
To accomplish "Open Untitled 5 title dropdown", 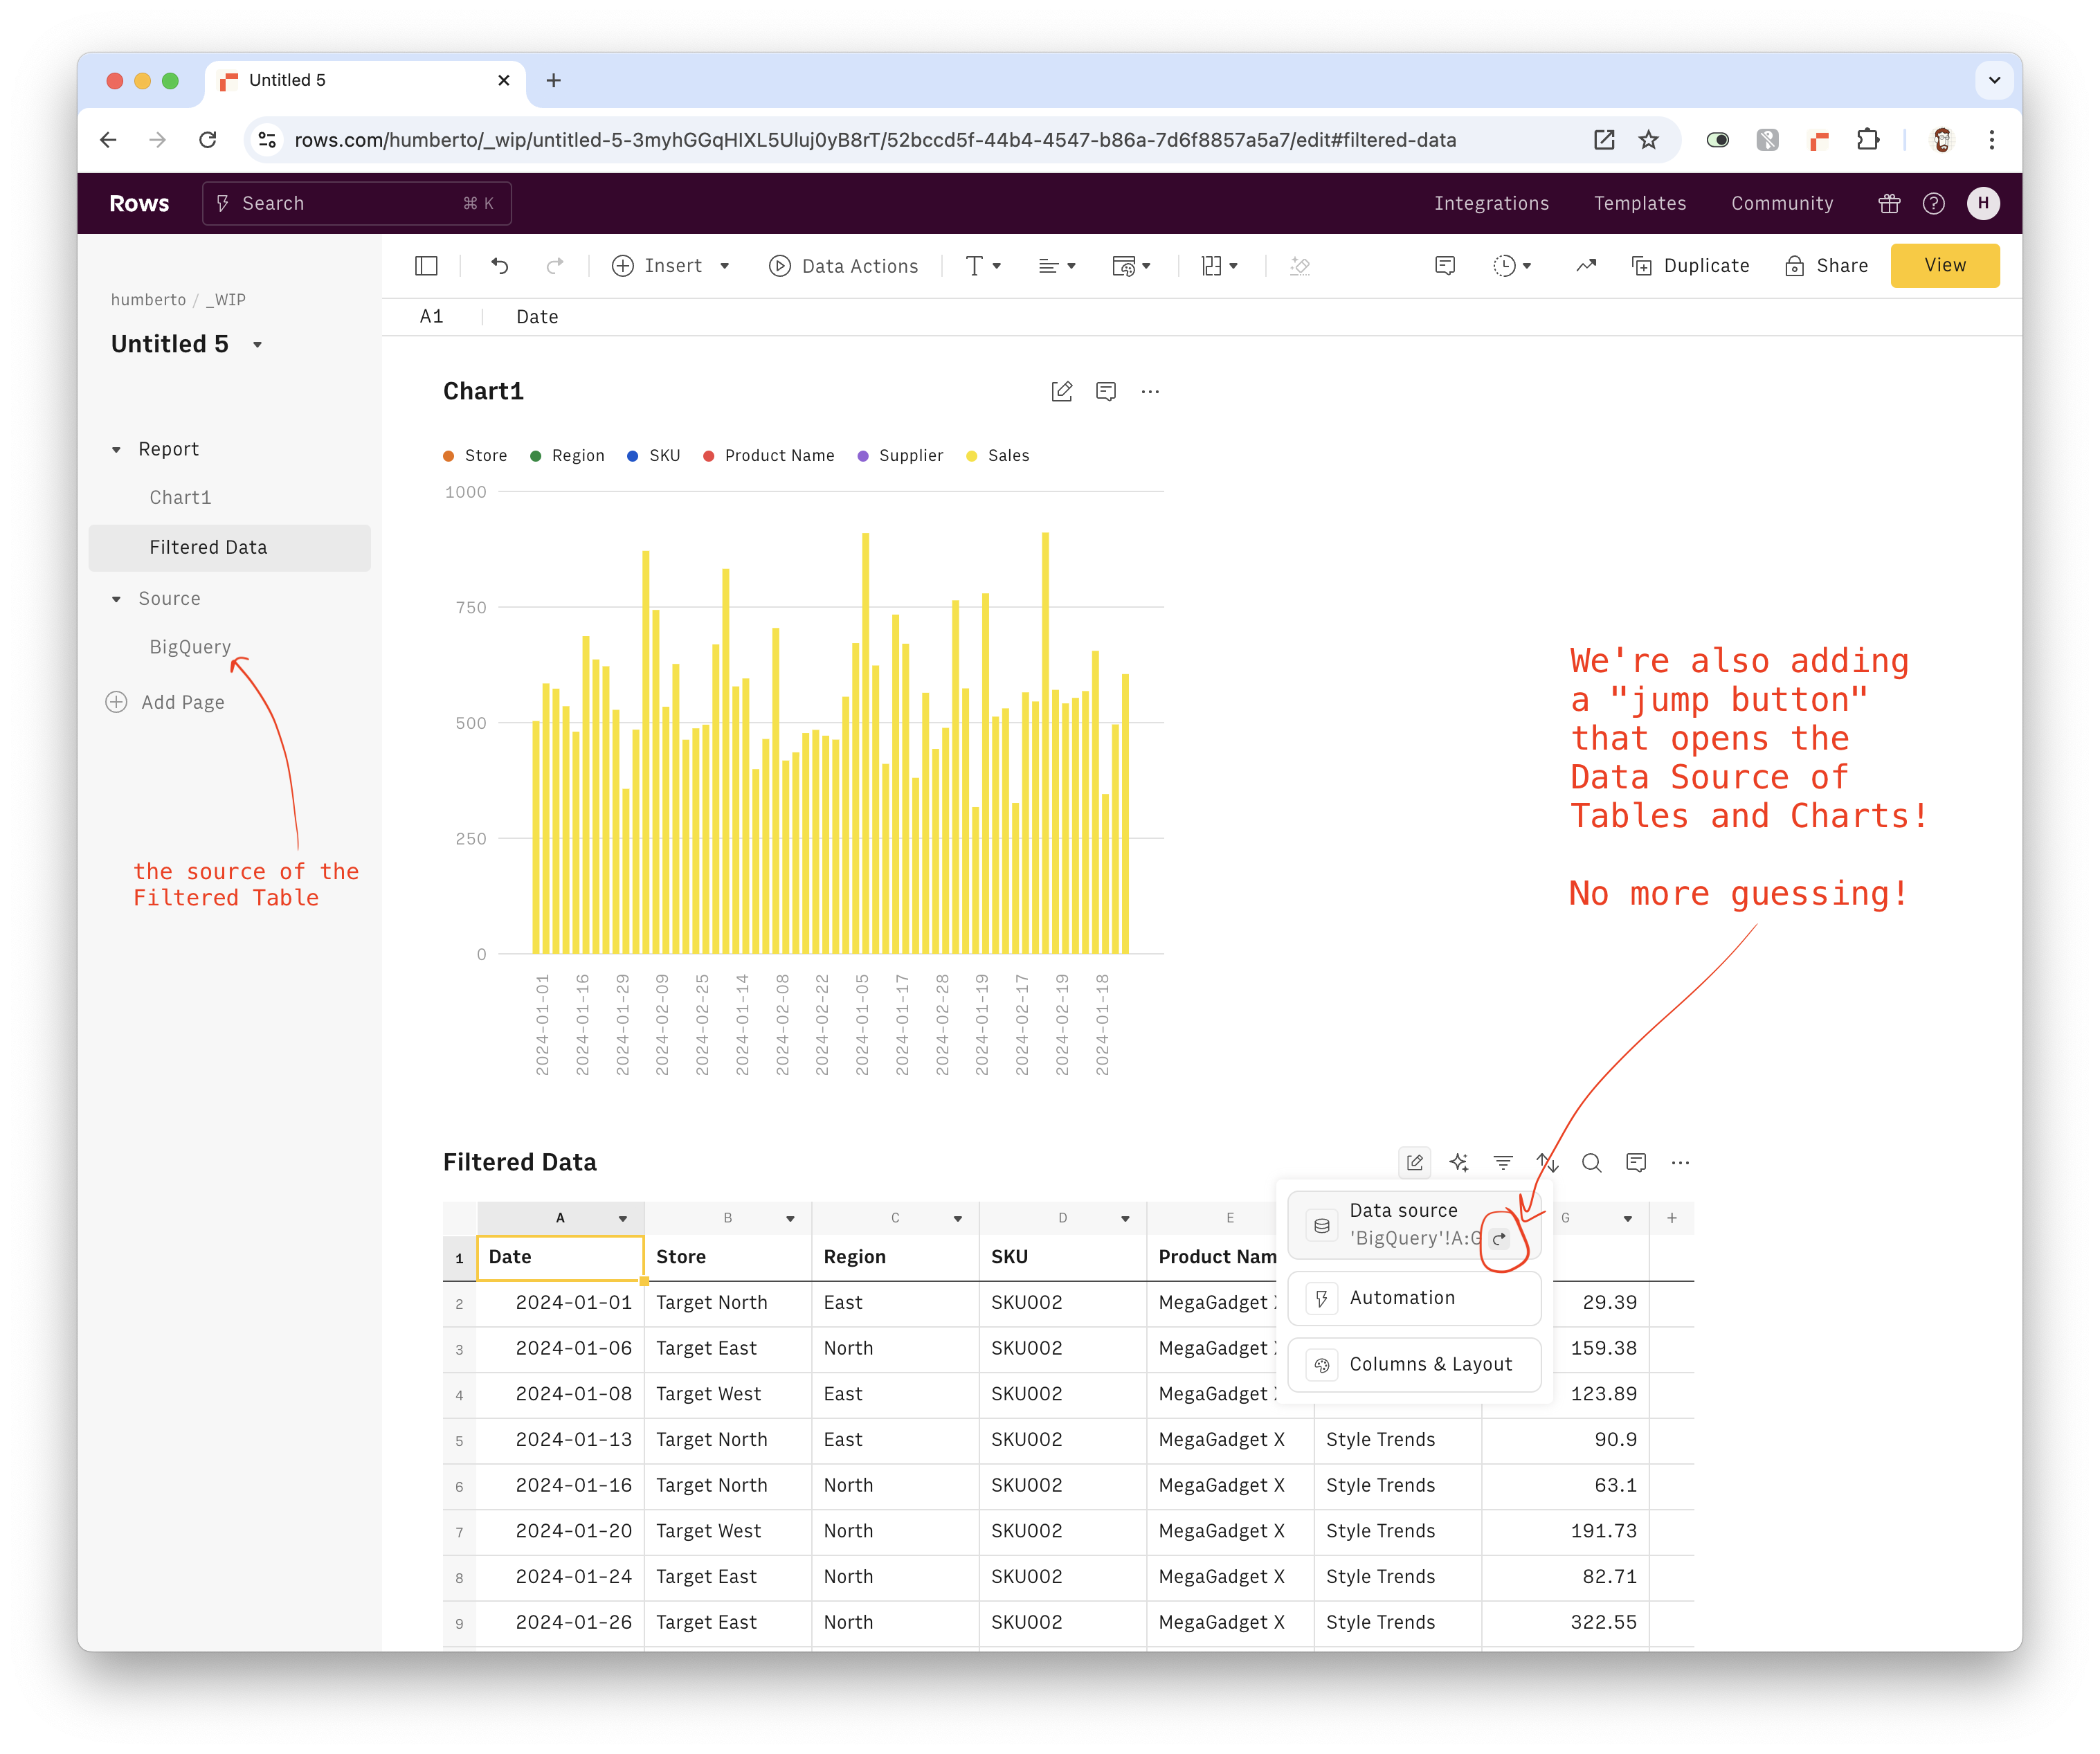I will pos(257,345).
